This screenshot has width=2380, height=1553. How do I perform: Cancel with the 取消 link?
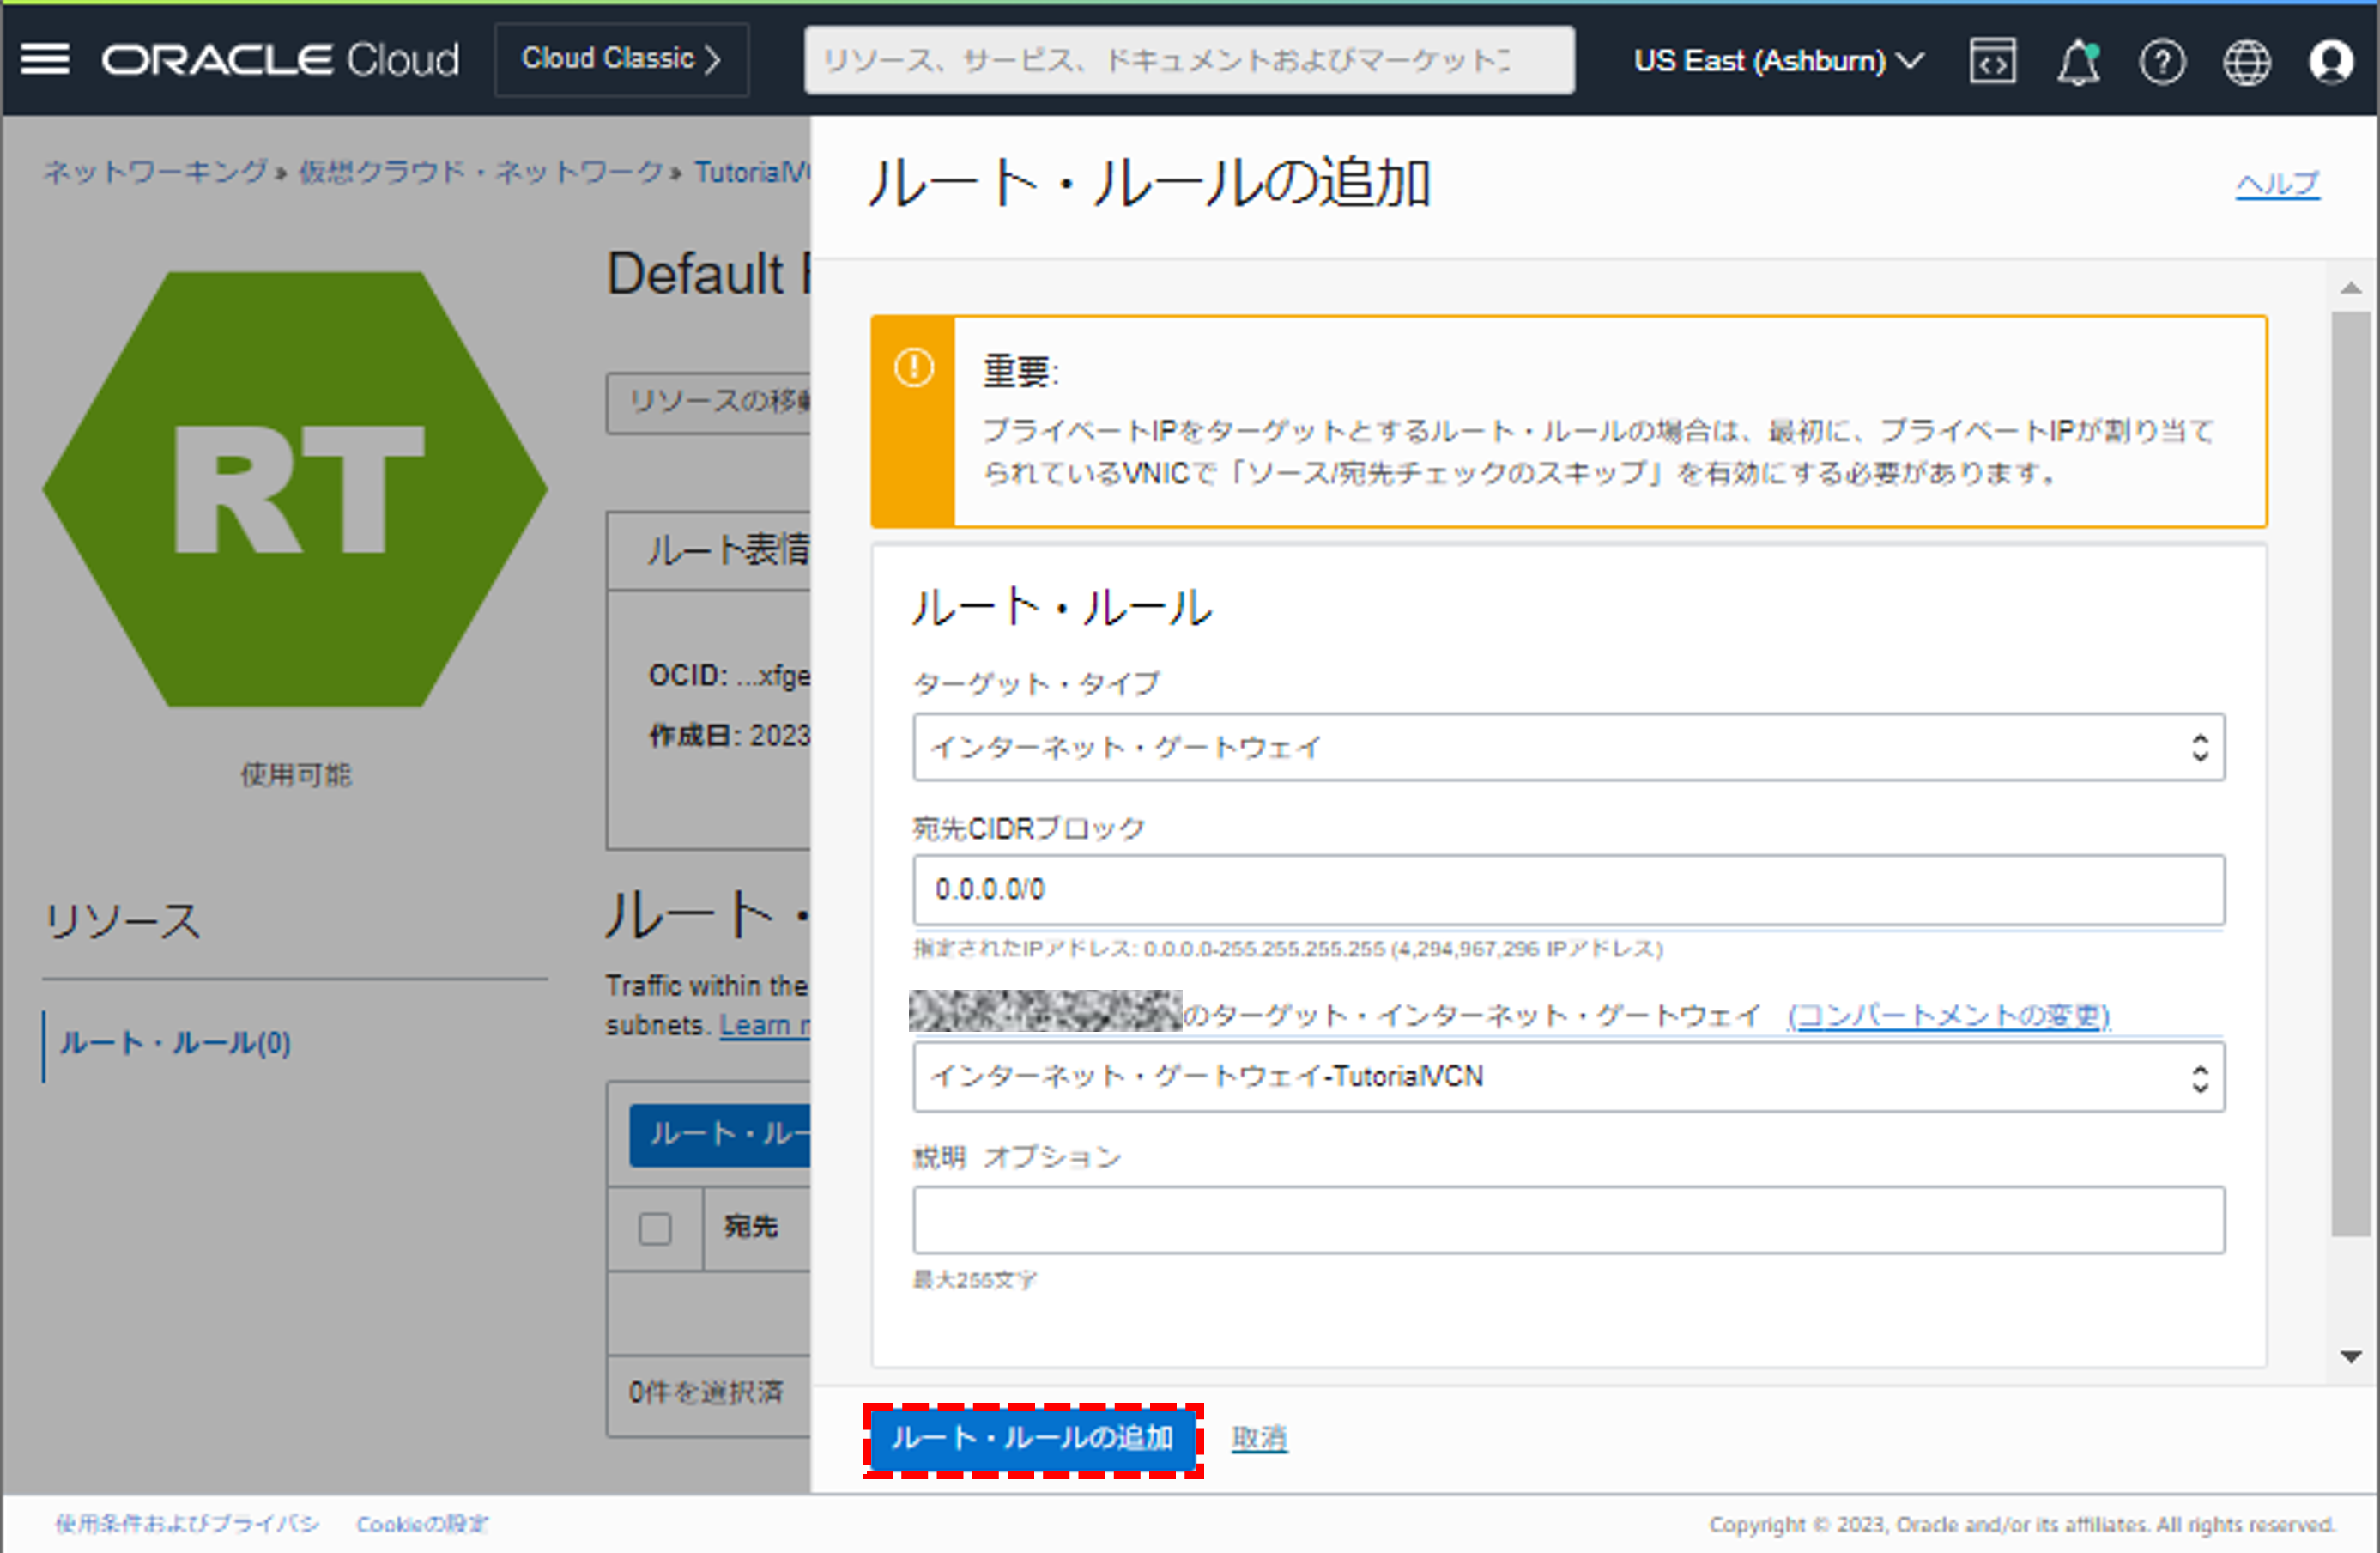pyautogui.click(x=1259, y=1437)
